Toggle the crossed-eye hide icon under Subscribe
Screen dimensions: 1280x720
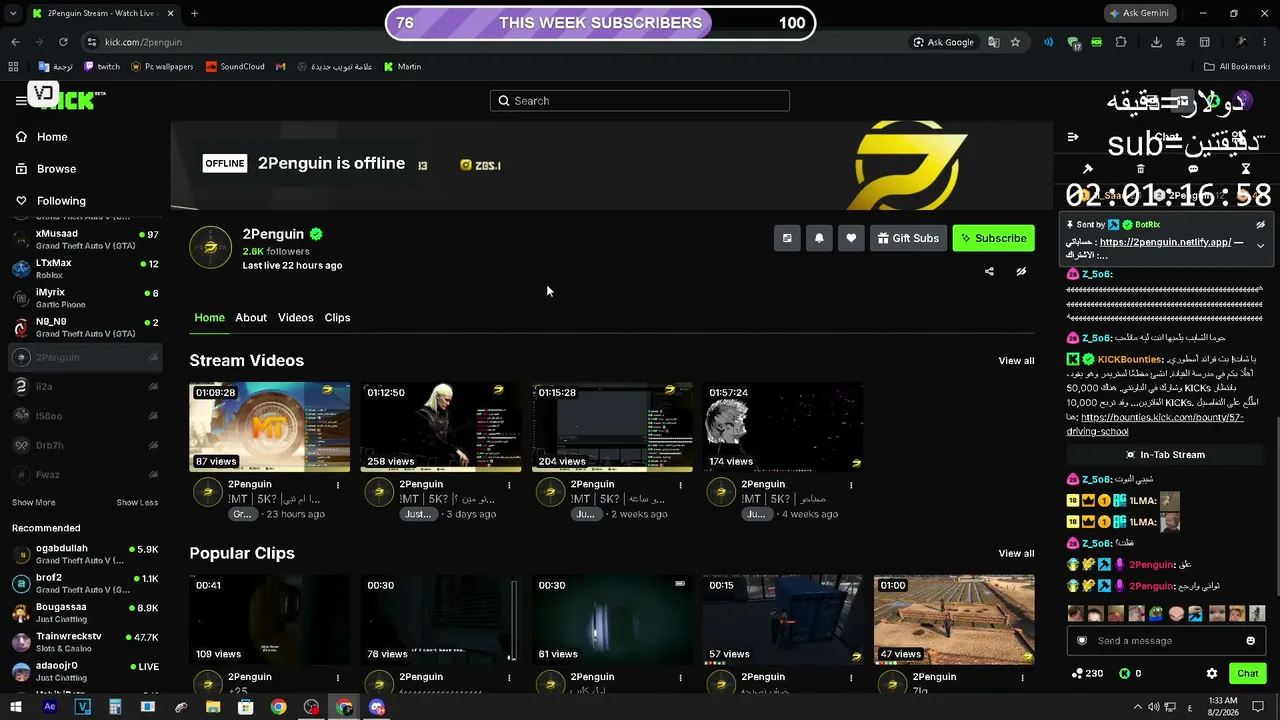coord(1021,271)
